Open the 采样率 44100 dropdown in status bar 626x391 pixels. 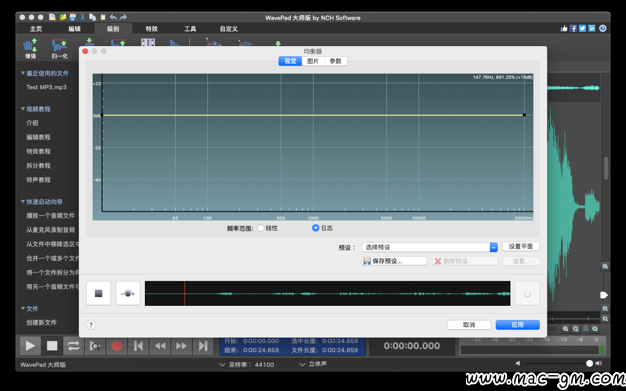click(247, 365)
